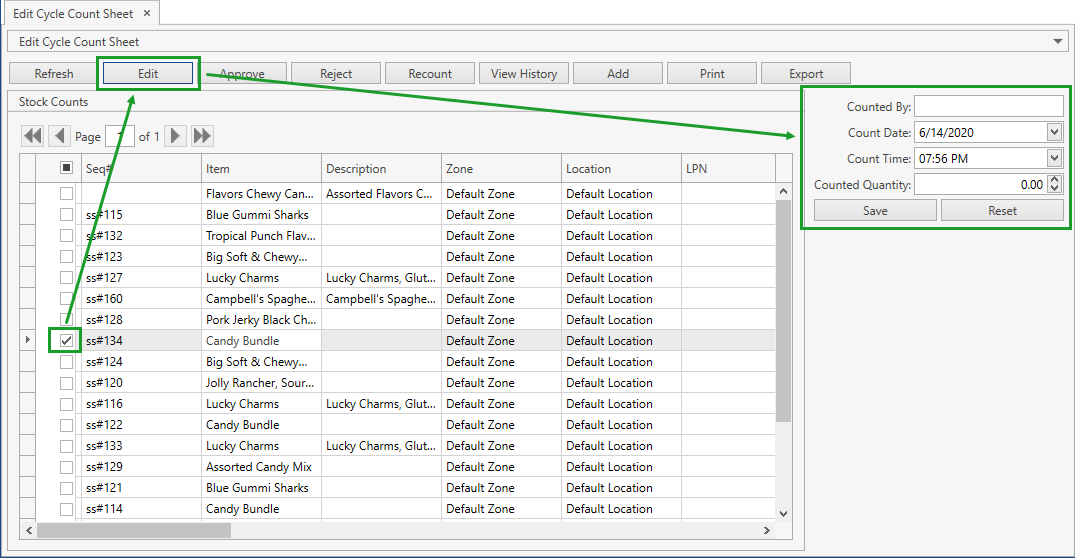Check the ss#115 Blue Gummi Sharks row
This screenshot has width=1075, height=558.
(x=66, y=215)
